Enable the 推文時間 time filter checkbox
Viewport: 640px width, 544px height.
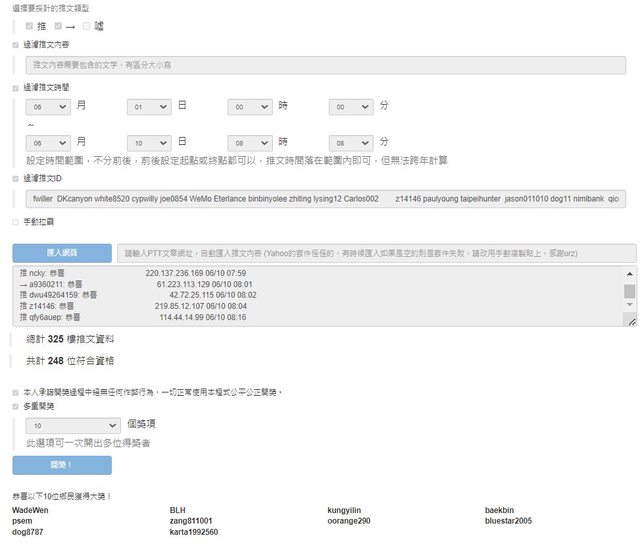click(15, 88)
